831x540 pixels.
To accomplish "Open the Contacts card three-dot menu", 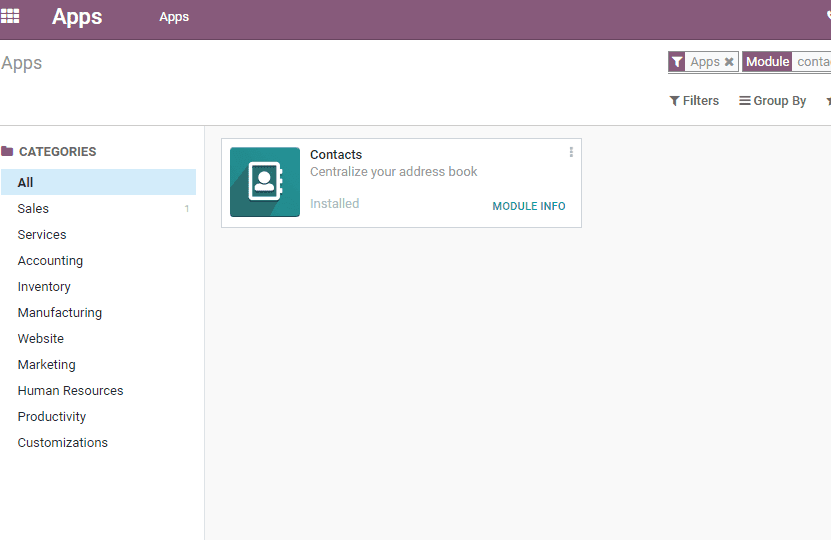I will pos(571,152).
